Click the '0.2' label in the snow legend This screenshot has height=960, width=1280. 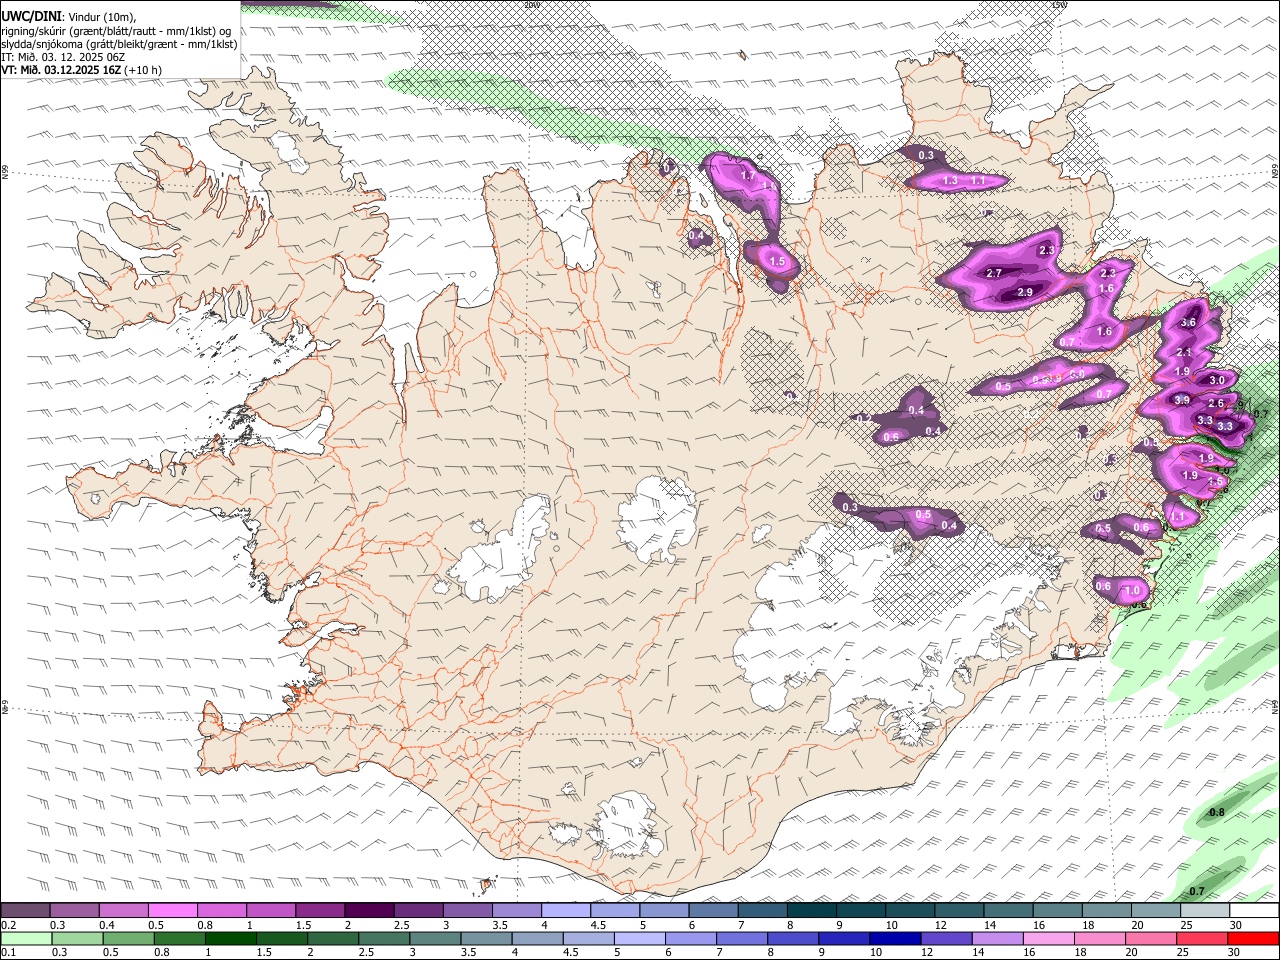pyautogui.click(x=8, y=926)
